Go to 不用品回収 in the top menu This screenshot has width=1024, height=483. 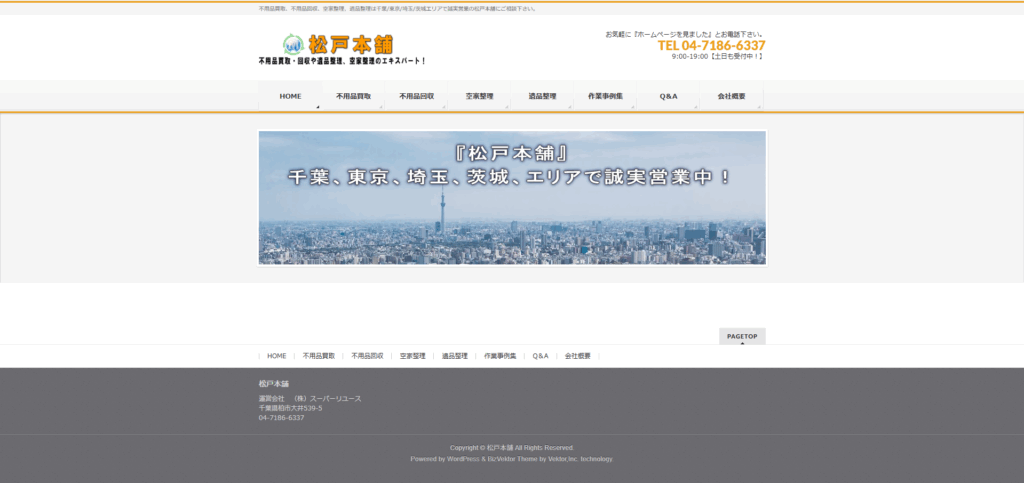click(416, 97)
